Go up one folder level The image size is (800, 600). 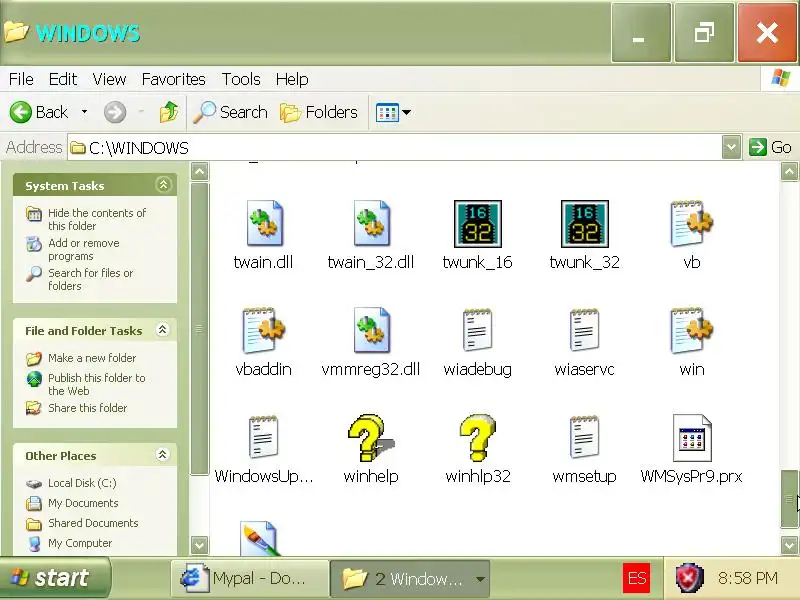[169, 112]
